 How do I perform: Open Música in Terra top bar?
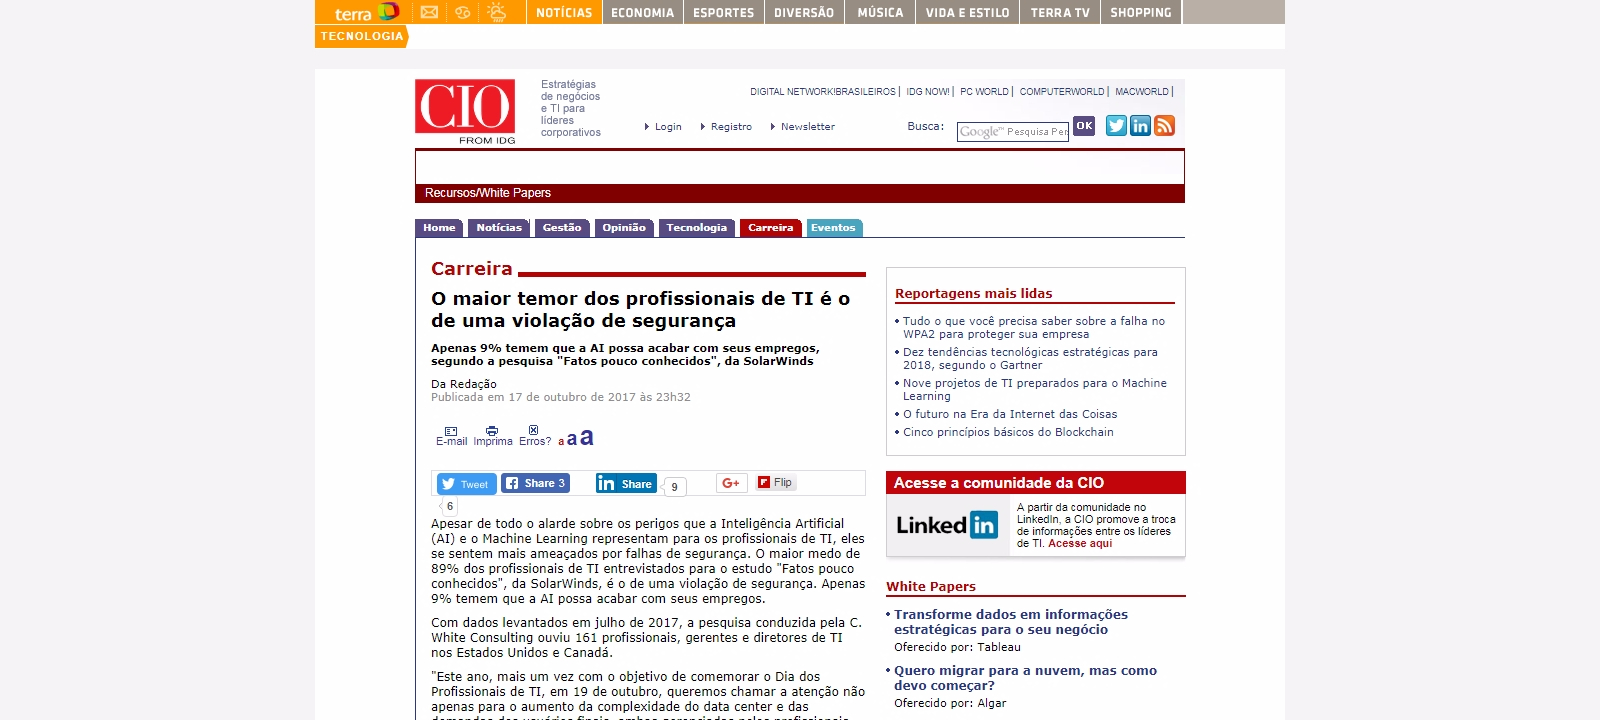pos(880,12)
